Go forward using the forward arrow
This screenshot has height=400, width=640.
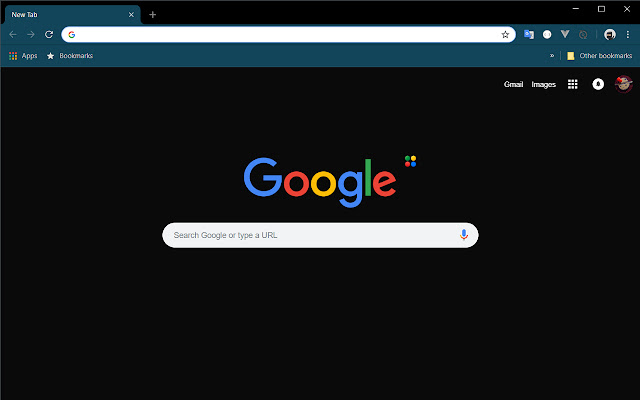point(31,35)
